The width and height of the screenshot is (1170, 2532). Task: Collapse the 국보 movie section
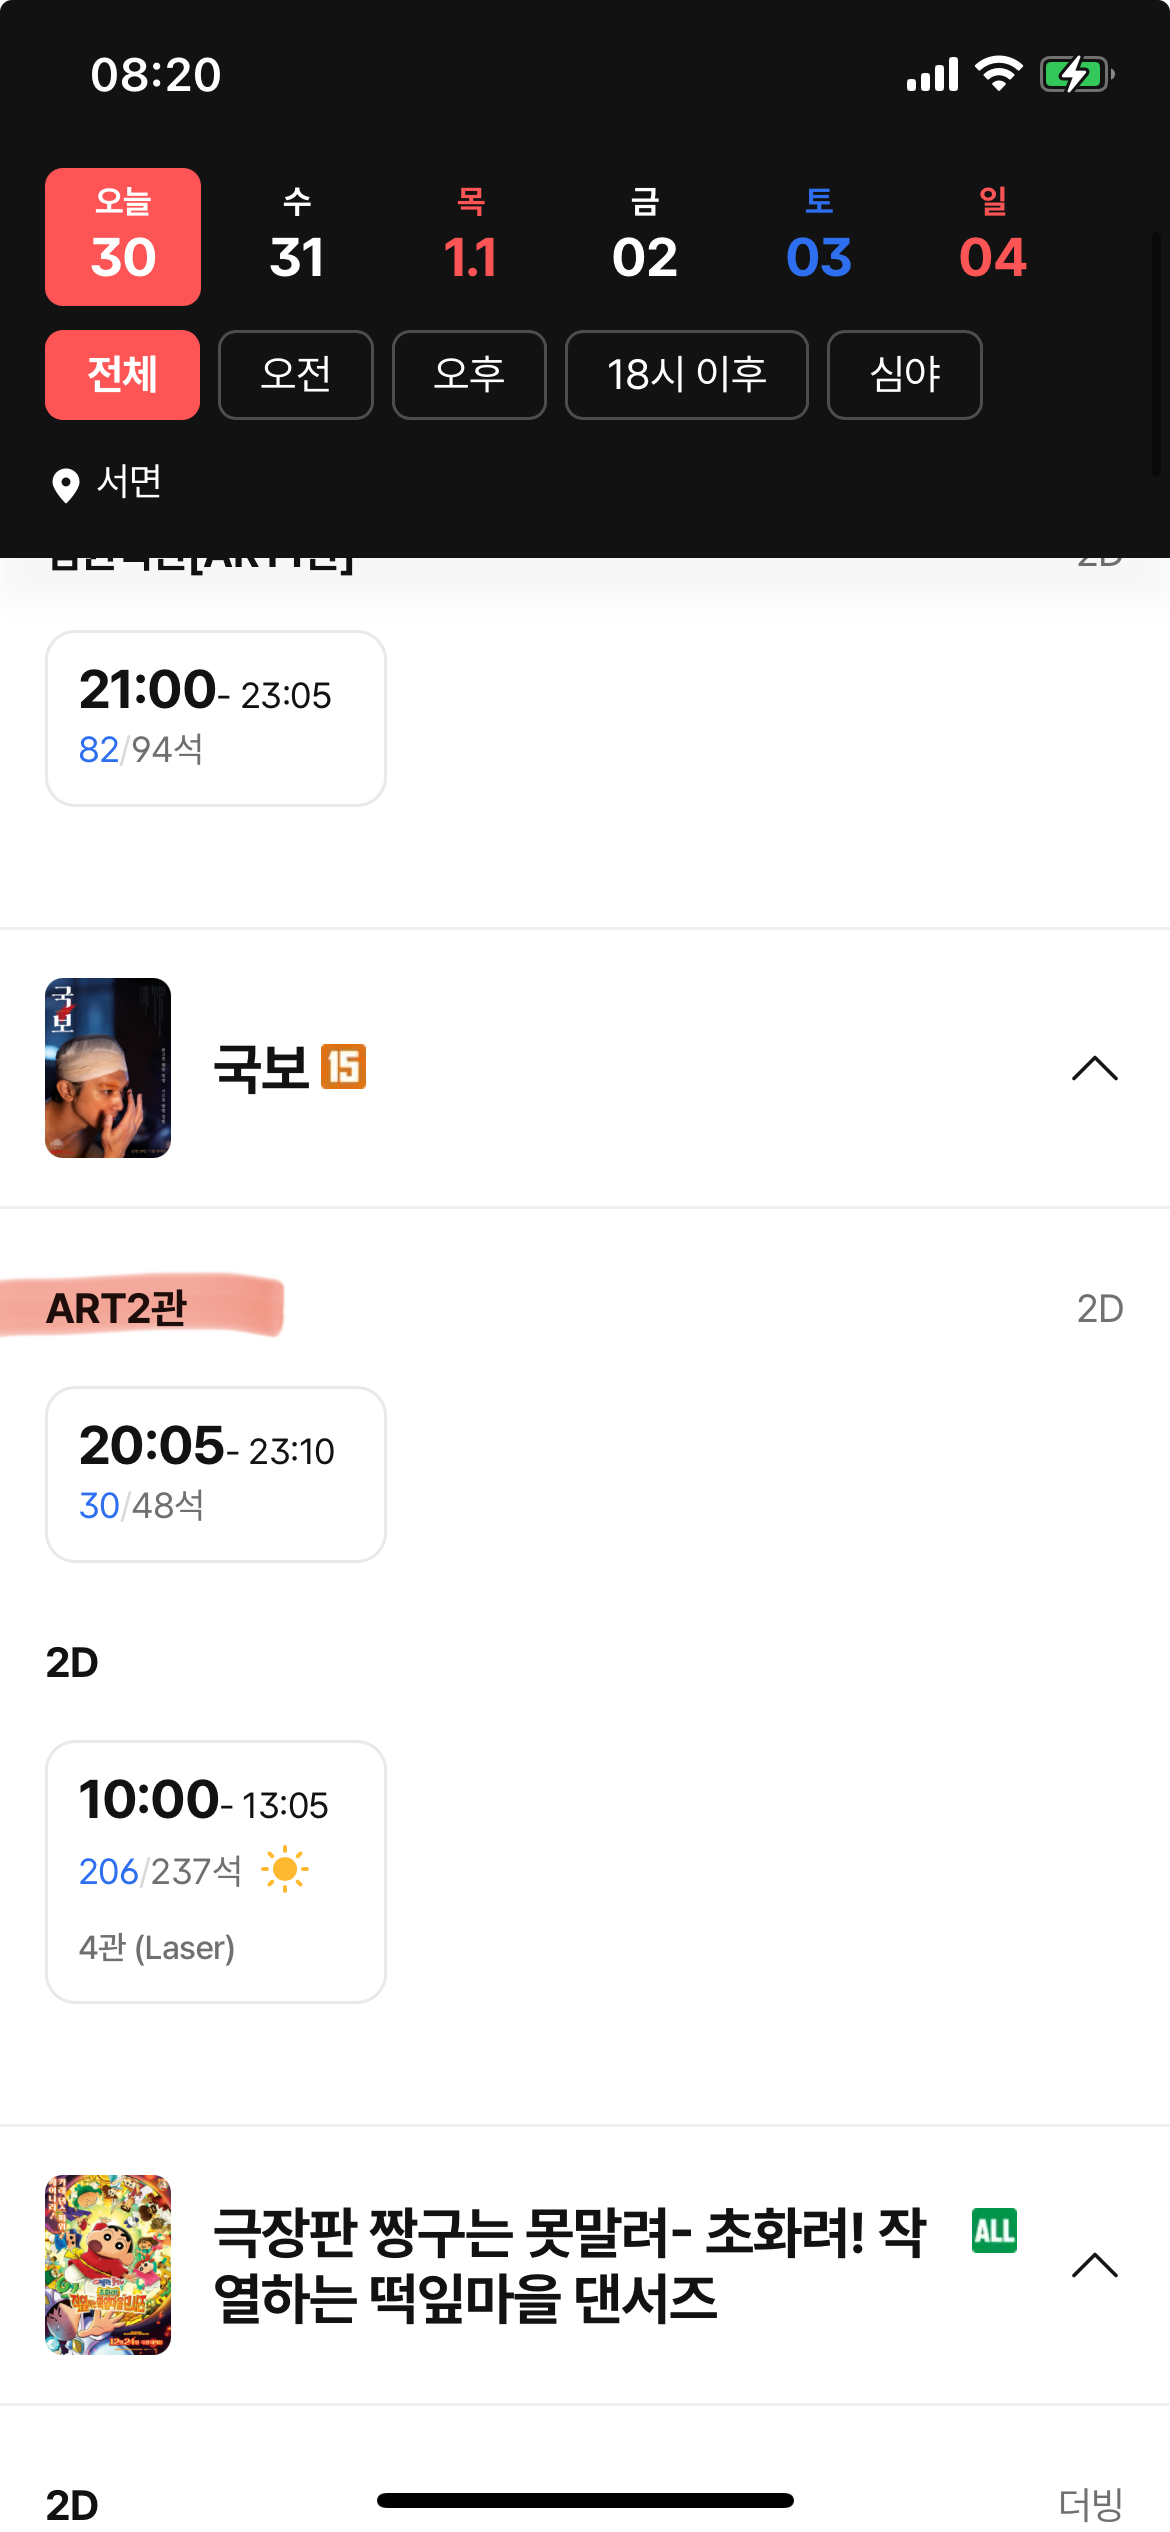[x=1094, y=1068]
